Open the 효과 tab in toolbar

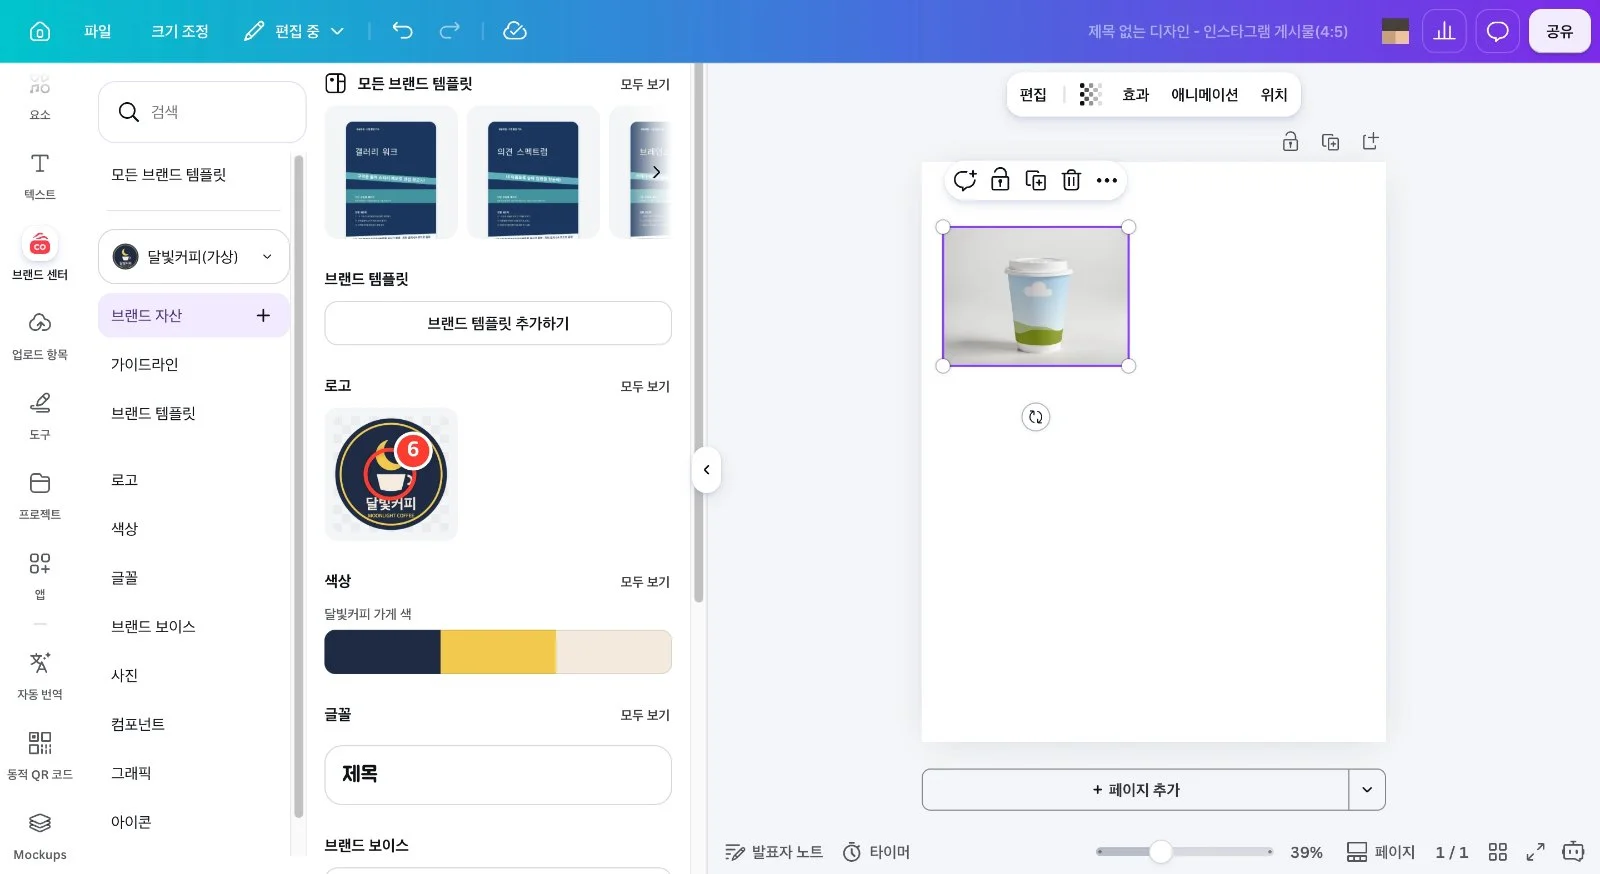click(x=1136, y=94)
